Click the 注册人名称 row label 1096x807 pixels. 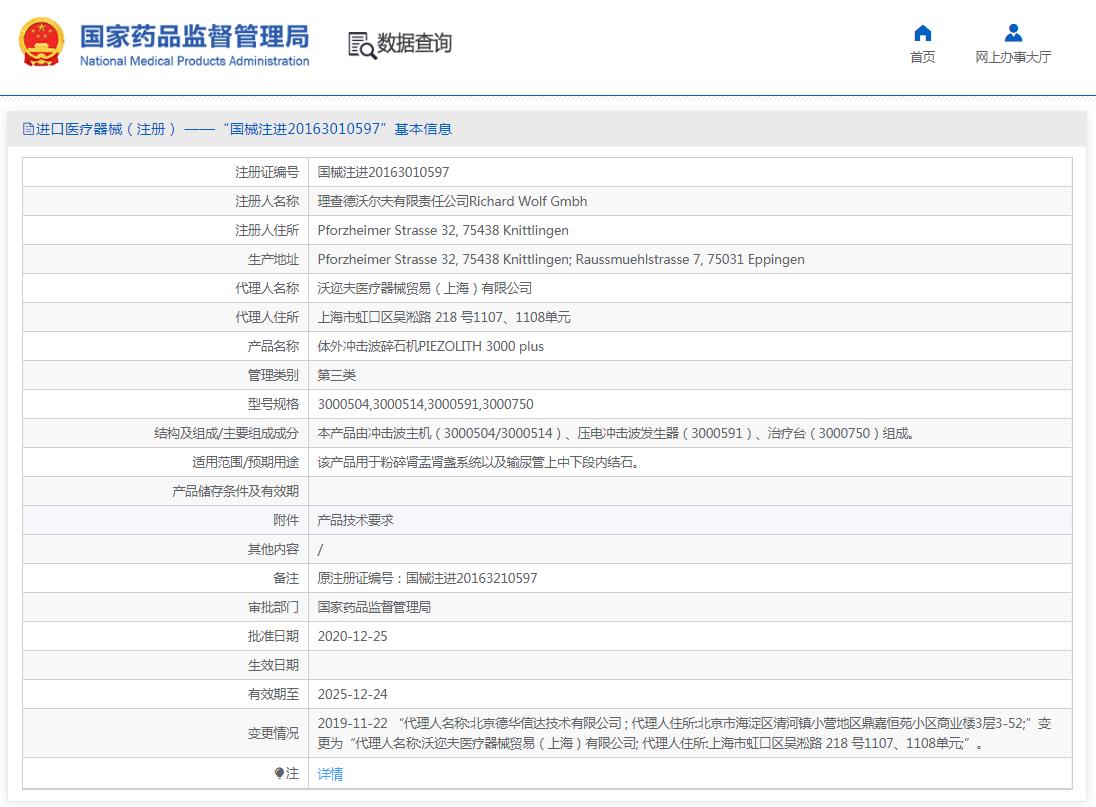267,201
